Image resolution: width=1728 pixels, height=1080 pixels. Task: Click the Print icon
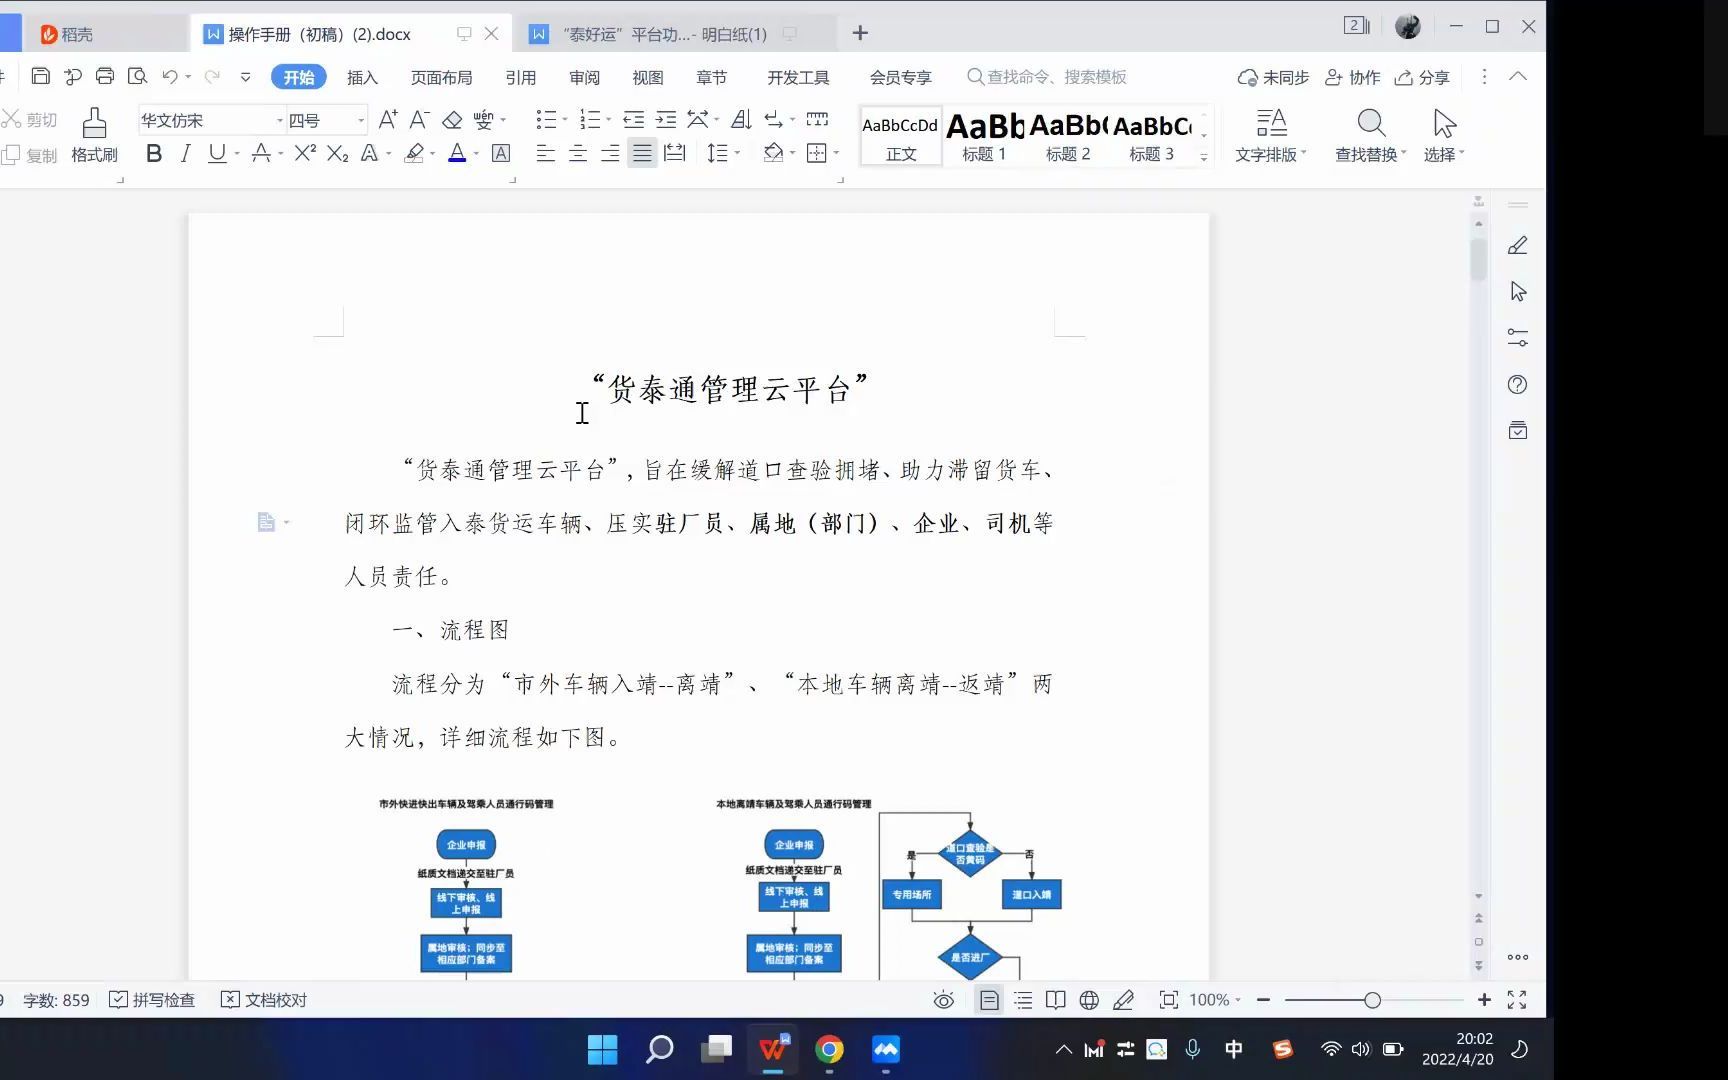coord(105,77)
